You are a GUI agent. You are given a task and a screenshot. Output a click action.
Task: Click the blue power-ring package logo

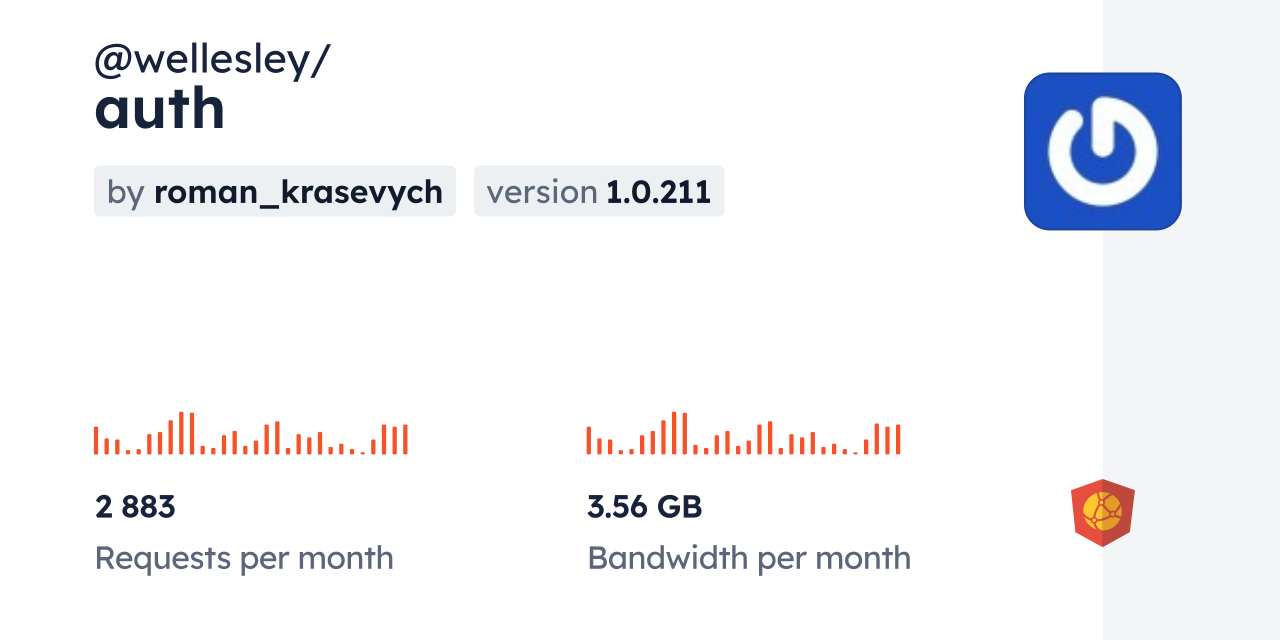pyautogui.click(x=1102, y=151)
